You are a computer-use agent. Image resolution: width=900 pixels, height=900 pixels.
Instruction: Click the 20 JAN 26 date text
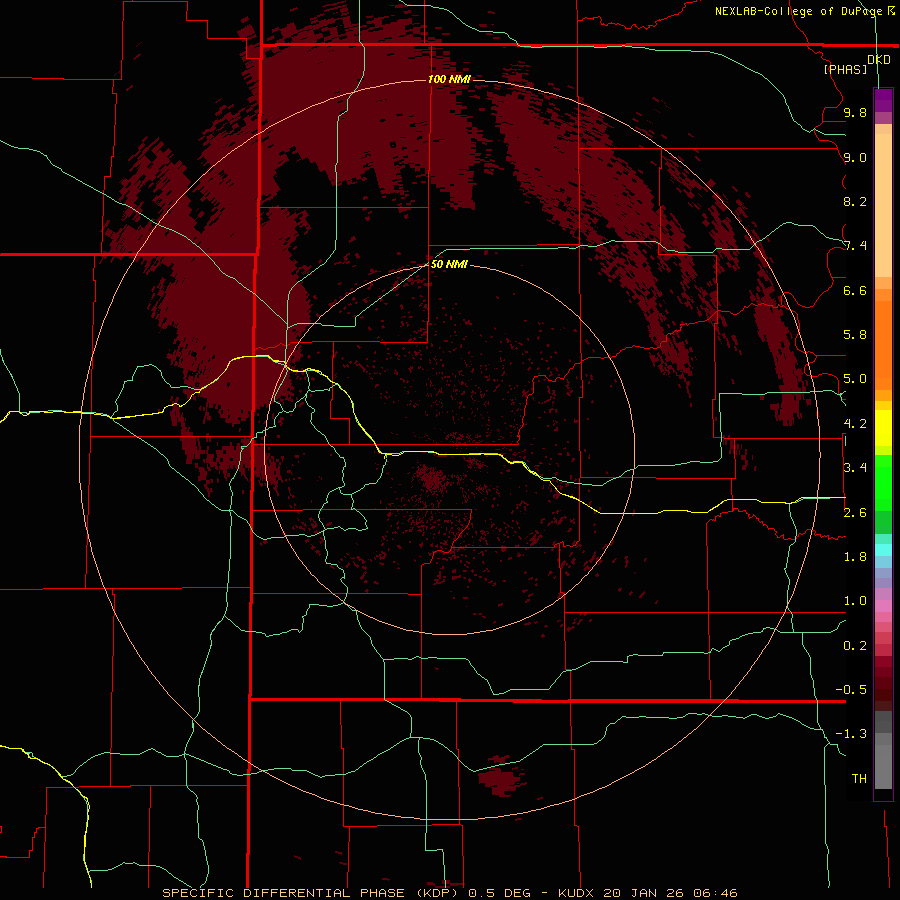click(645, 893)
